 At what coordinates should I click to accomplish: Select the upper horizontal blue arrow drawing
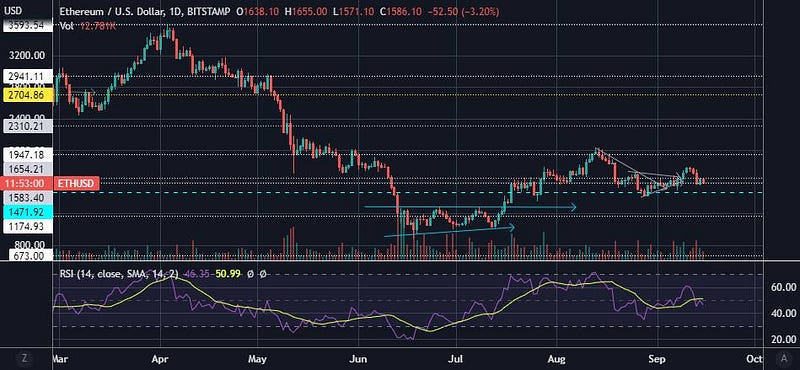click(470, 207)
